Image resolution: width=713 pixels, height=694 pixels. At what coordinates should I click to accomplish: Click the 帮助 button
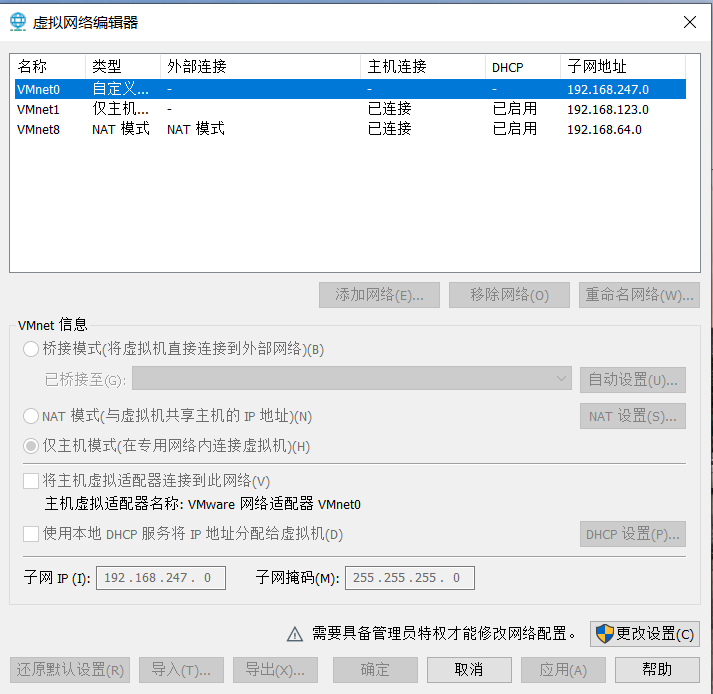point(658,670)
